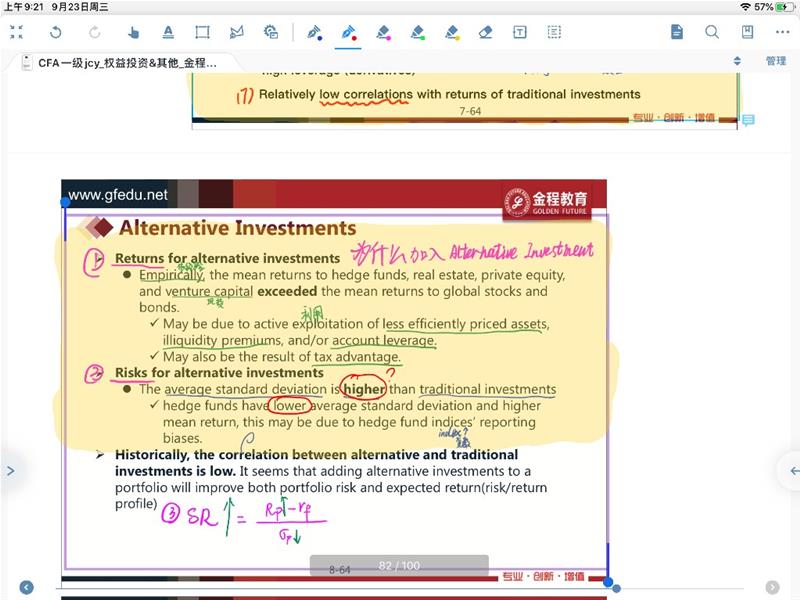This screenshot has width=800, height=600.
Task: Tap 'Risks for alternative investments' heading
Action: coord(219,372)
